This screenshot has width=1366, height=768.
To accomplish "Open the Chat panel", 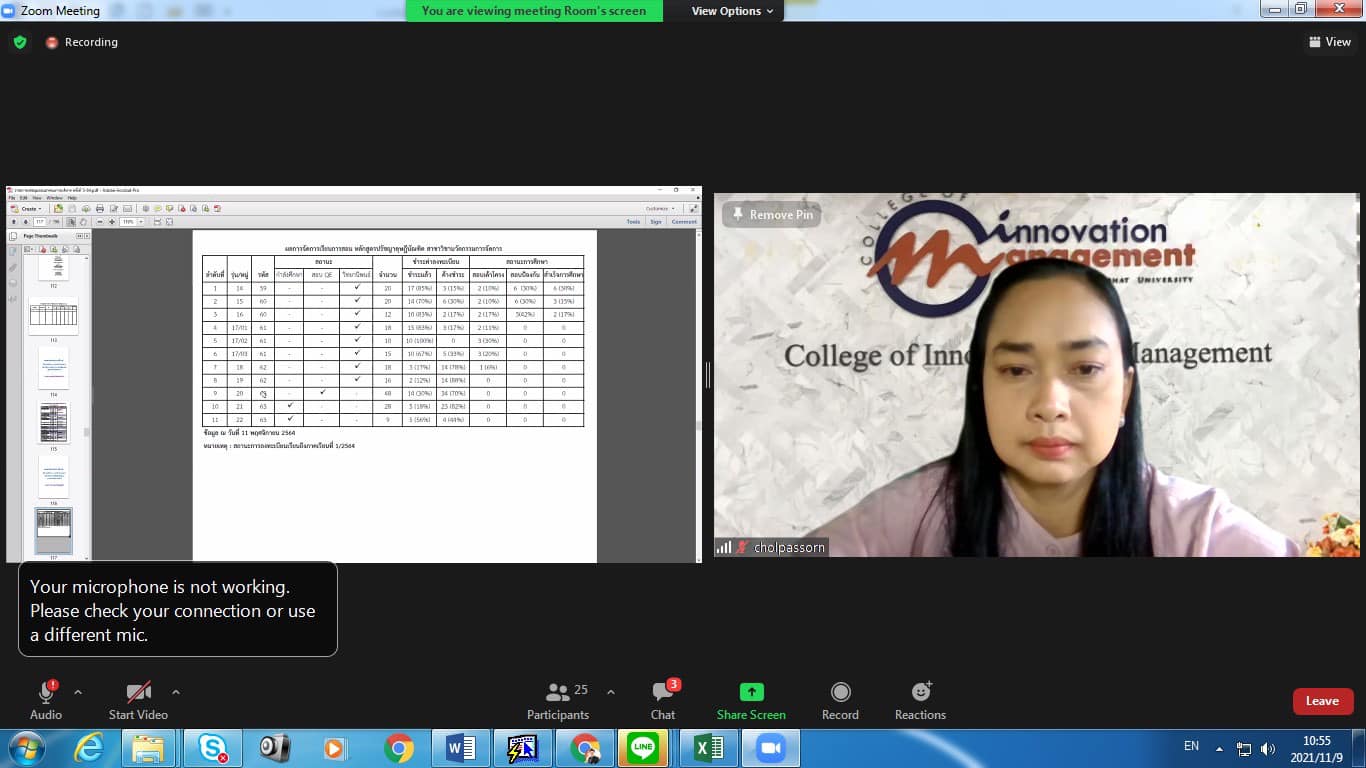I will pos(663,700).
